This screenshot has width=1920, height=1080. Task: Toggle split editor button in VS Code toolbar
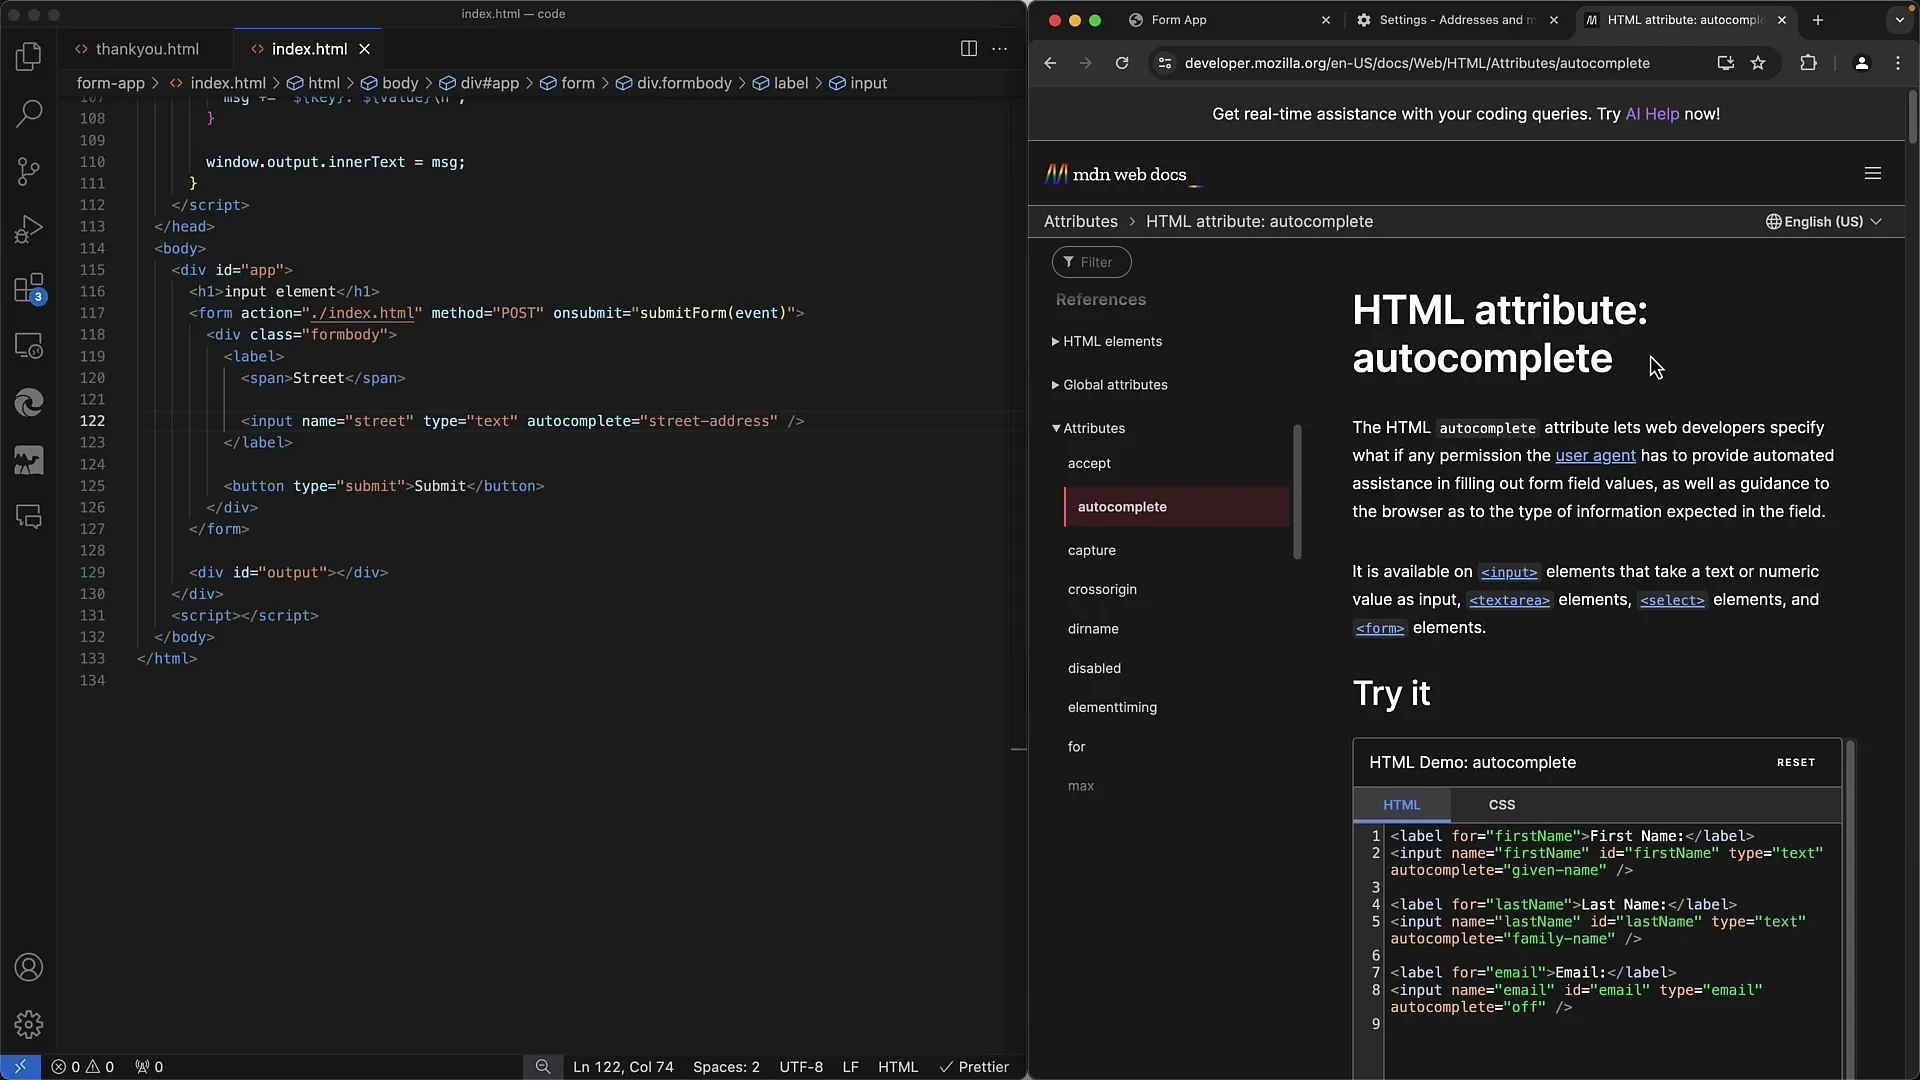968,47
